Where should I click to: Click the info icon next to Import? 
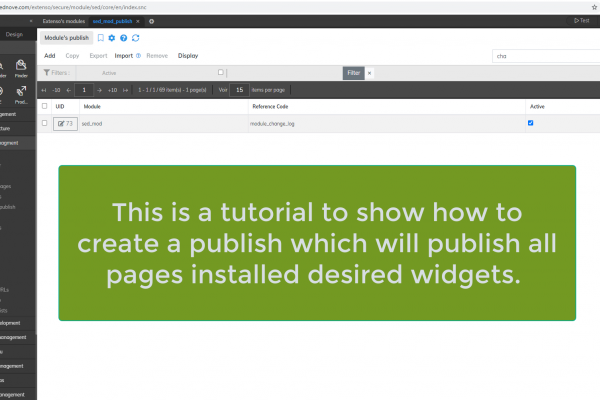pos(139,56)
